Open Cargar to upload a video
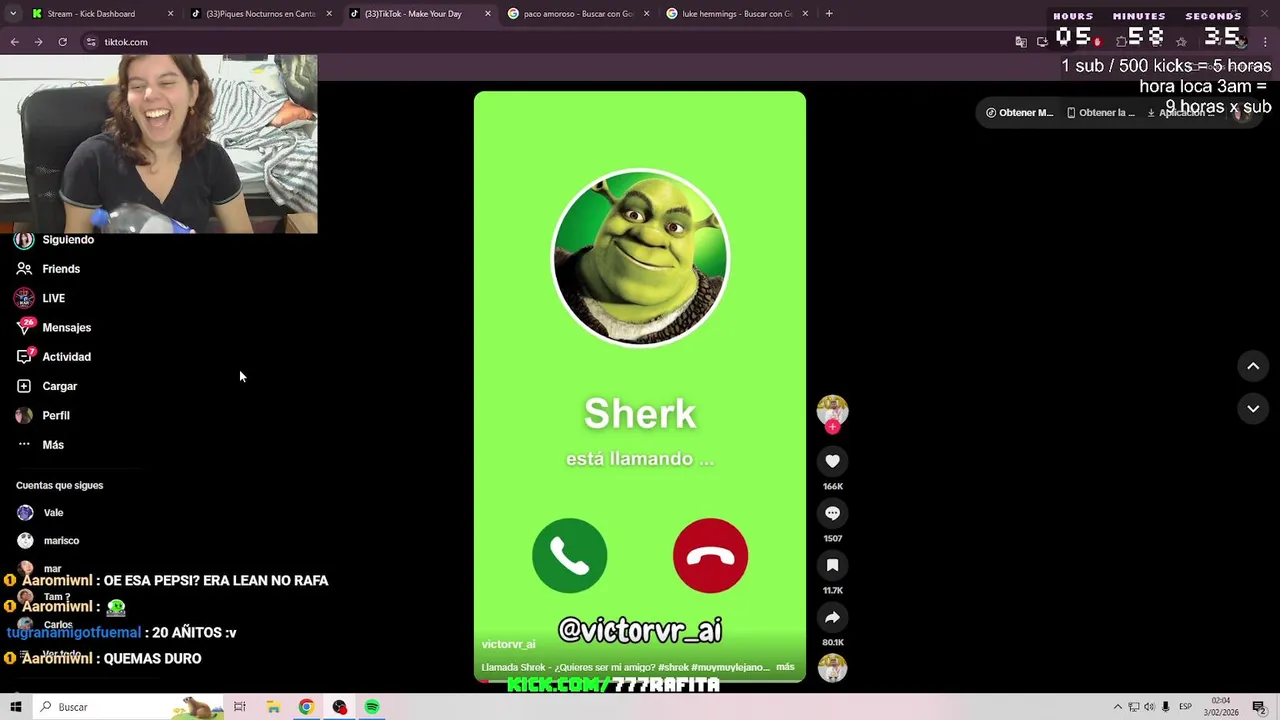This screenshot has height=720, width=1280. pyautogui.click(x=46, y=386)
